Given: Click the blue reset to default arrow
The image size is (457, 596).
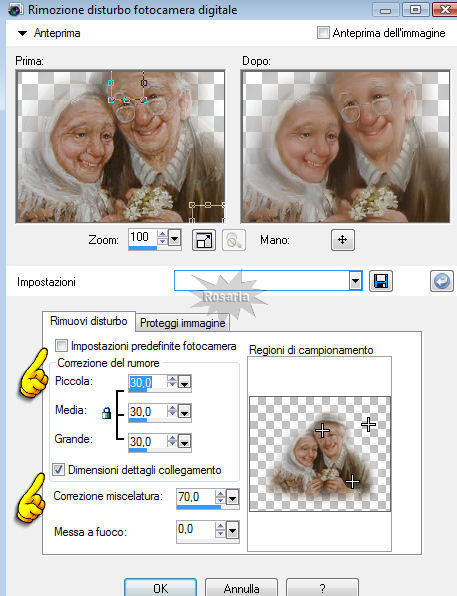Looking at the screenshot, I should coord(442,281).
